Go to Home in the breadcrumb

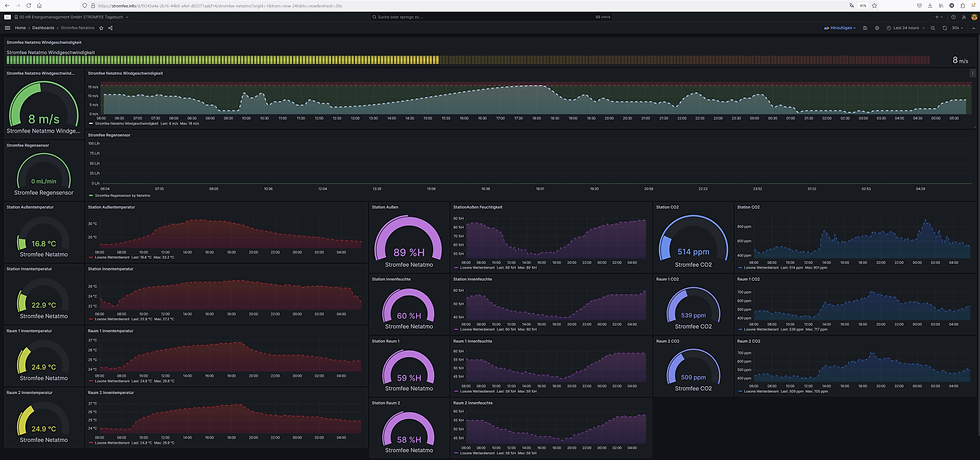(x=21, y=28)
